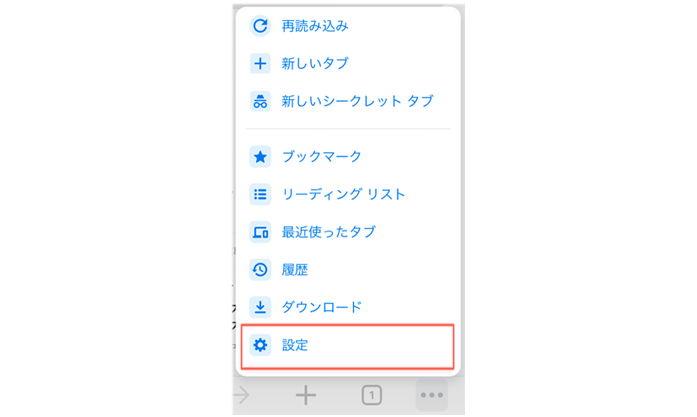Click the download arrow icon
Image resolution: width=697 pixels, height=417 pixels.
point(260,307)
